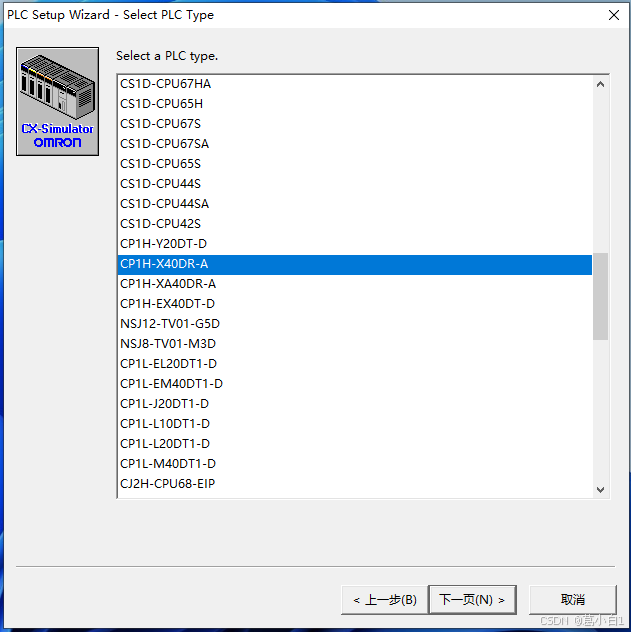This screenshot has height=632, width=631.
Task: Choose NSJ12-TV01-G5D PLC type
Action: point(355,324)
